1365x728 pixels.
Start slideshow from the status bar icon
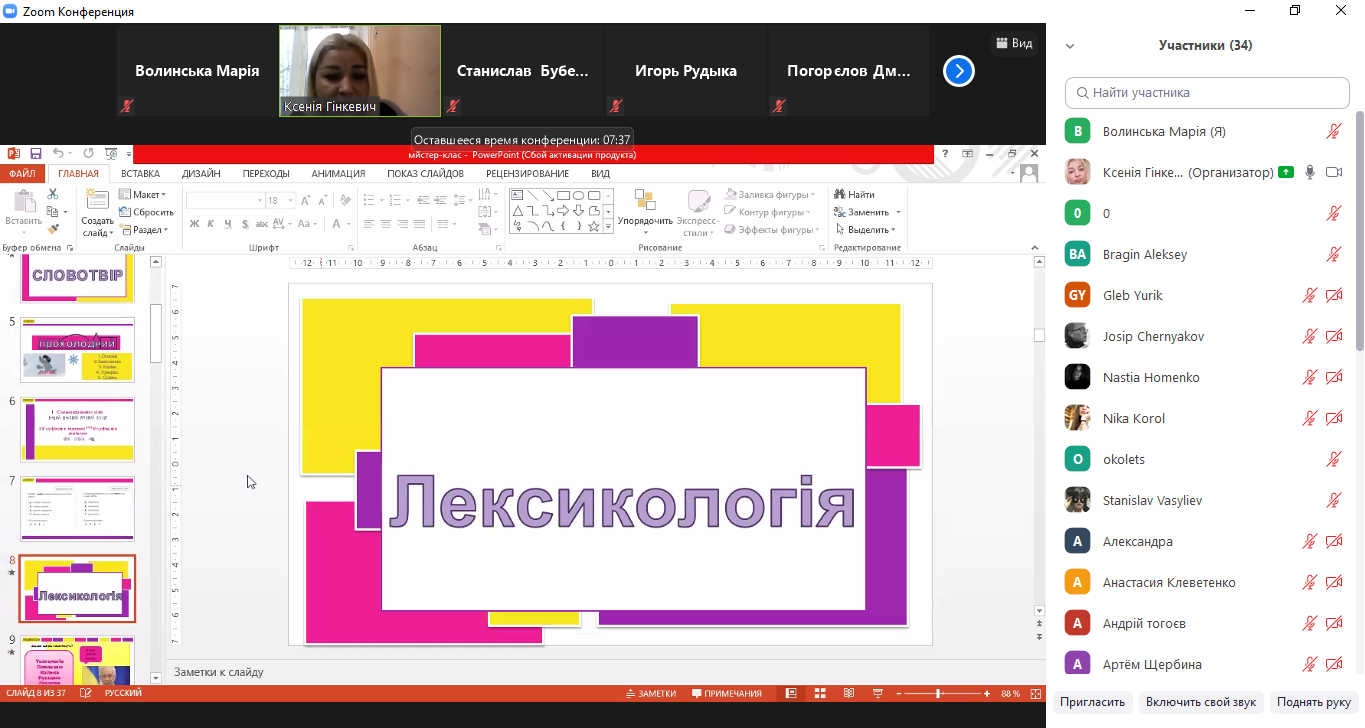point(877,694)
